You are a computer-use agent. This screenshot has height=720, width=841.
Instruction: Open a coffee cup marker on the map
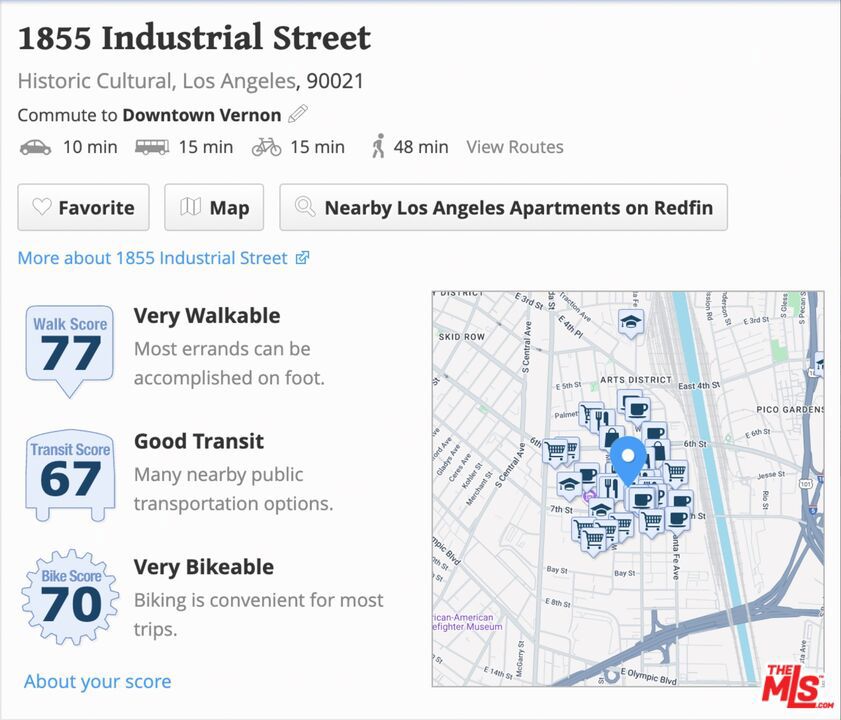point(636,408)
